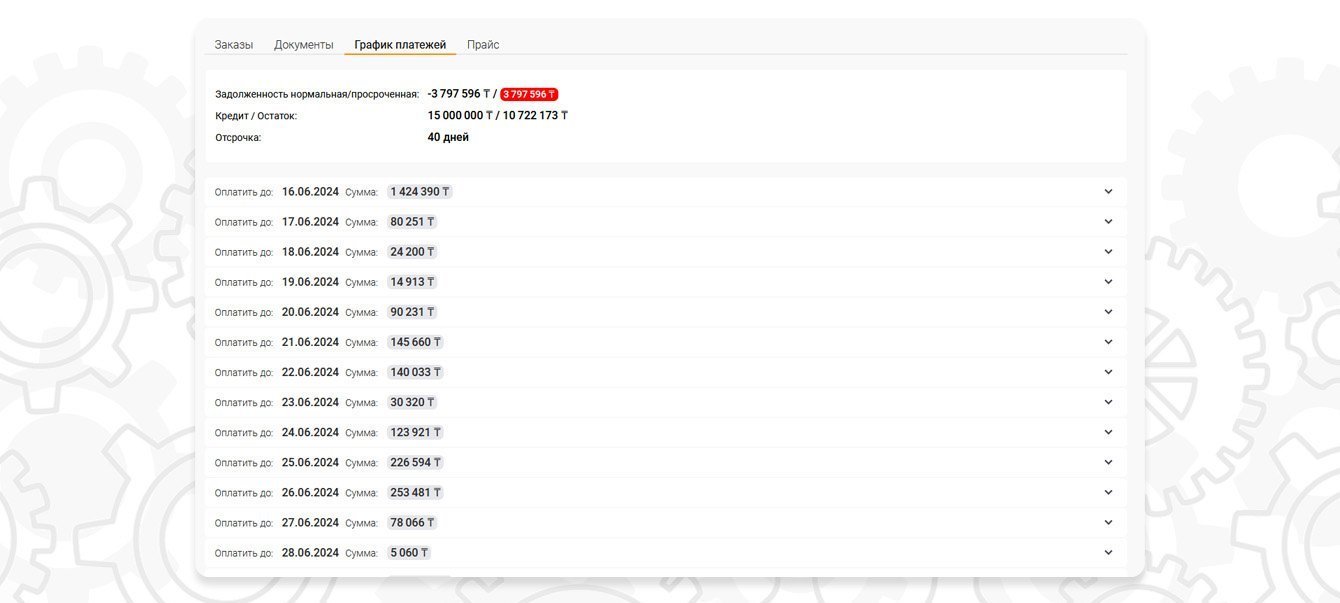Select the График платежей tab
Screen dimensions: 1340x603
click(x=400, y=45)
